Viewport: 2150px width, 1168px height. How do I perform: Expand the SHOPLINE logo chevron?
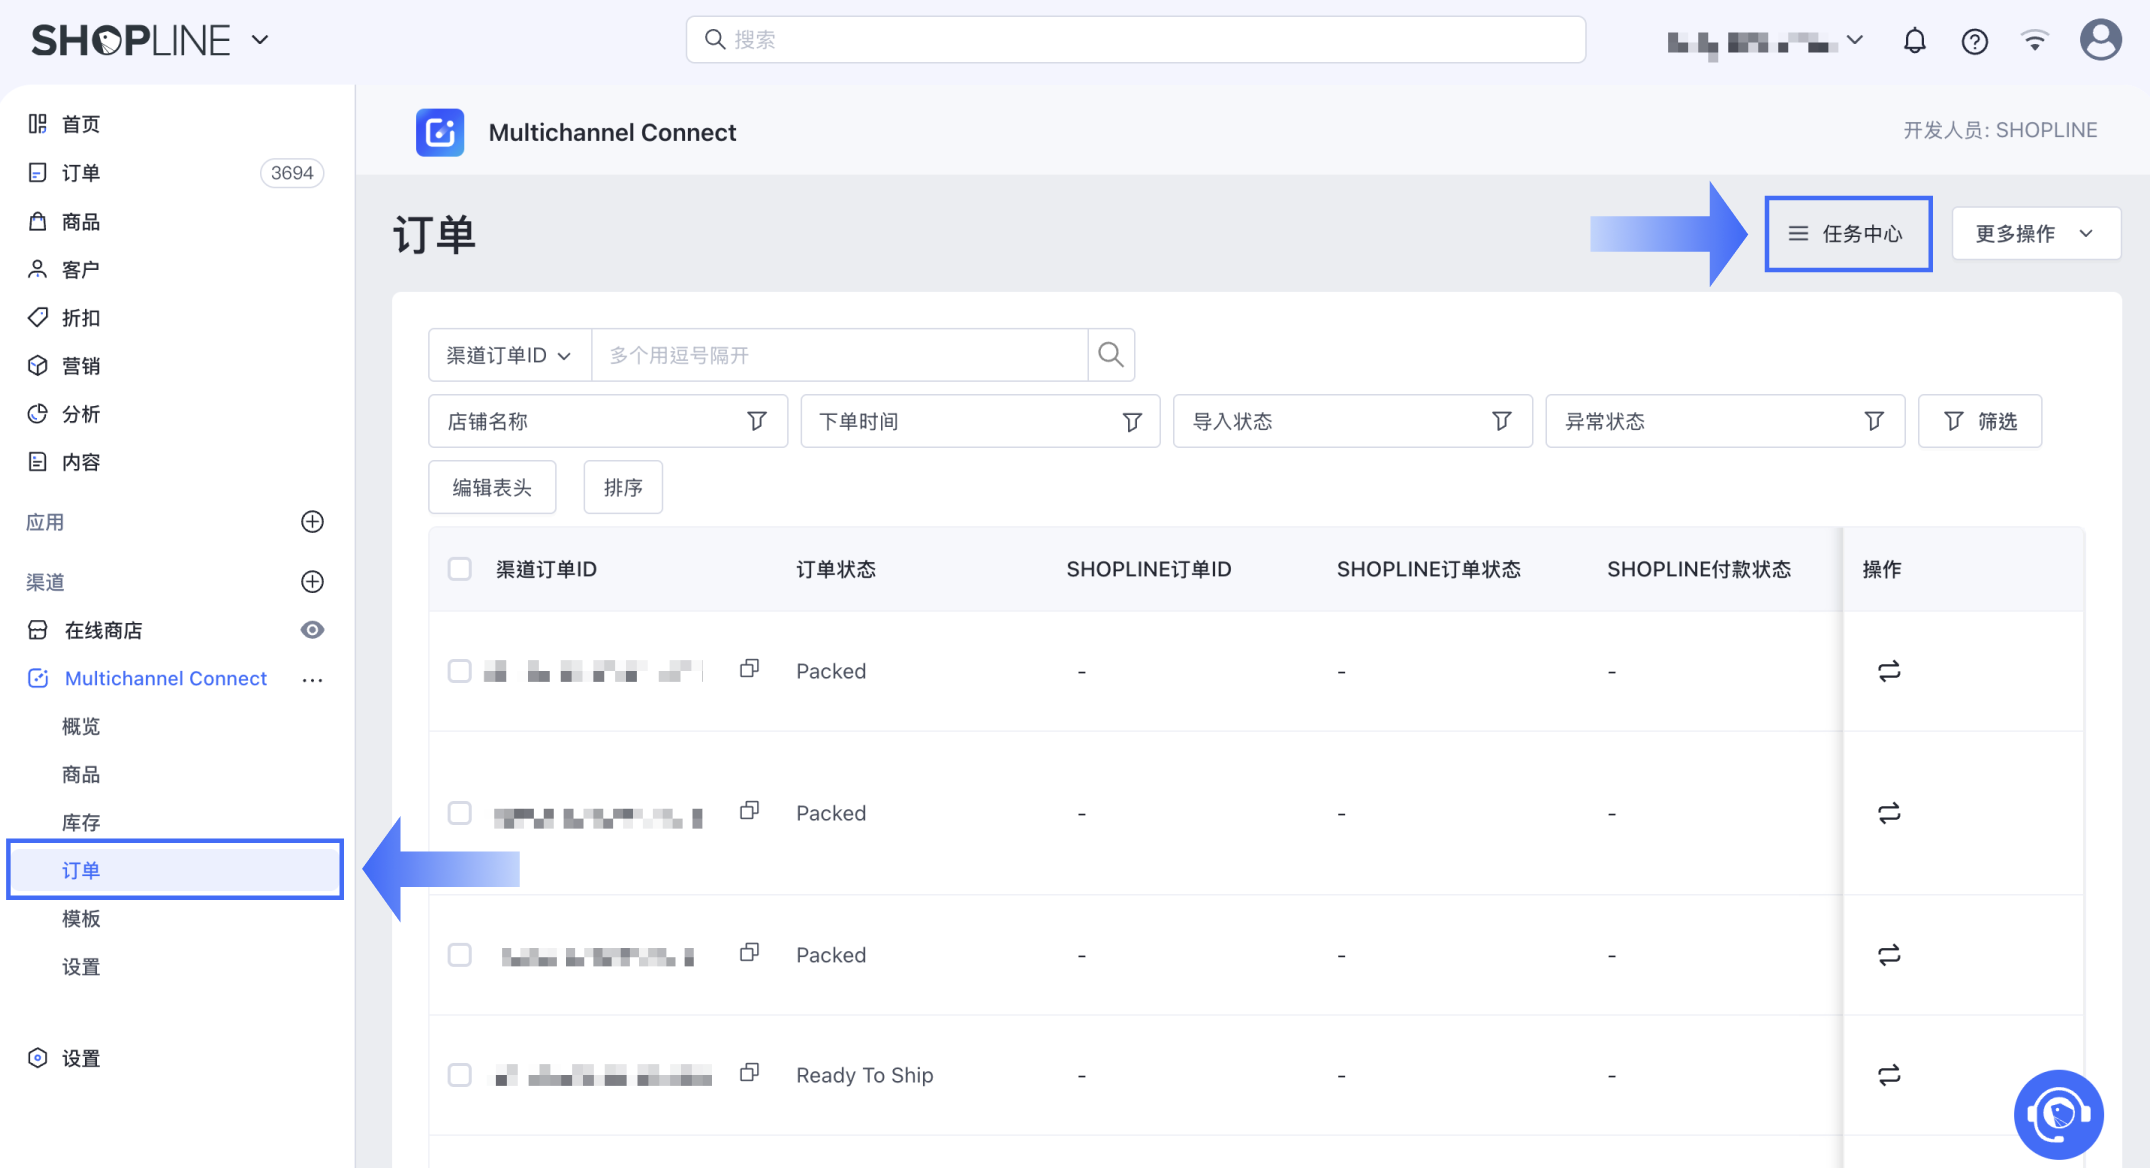pos(260,39)
